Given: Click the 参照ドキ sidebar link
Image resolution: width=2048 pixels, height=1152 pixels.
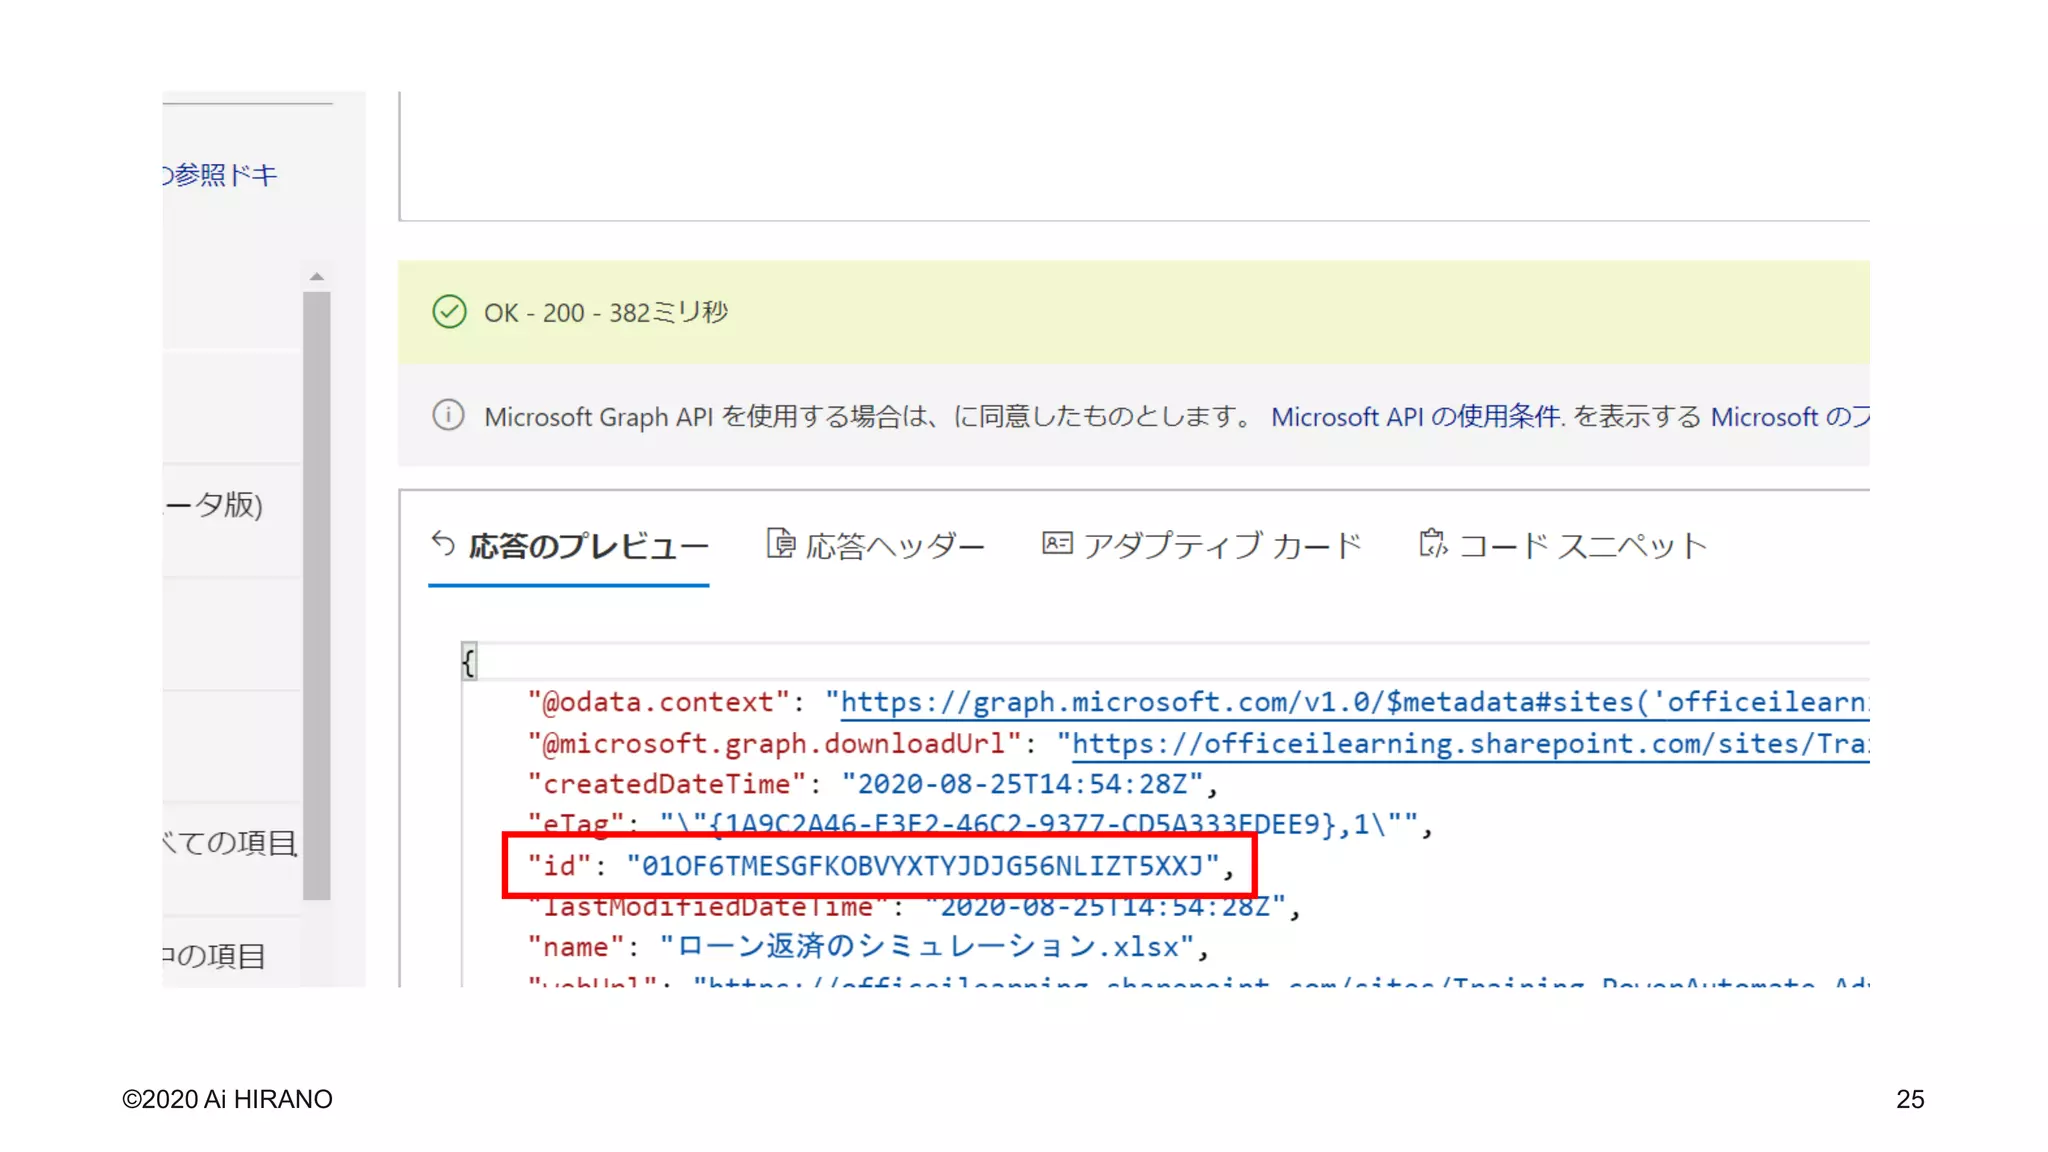Looking at the screenshot, I should (222, 175).
